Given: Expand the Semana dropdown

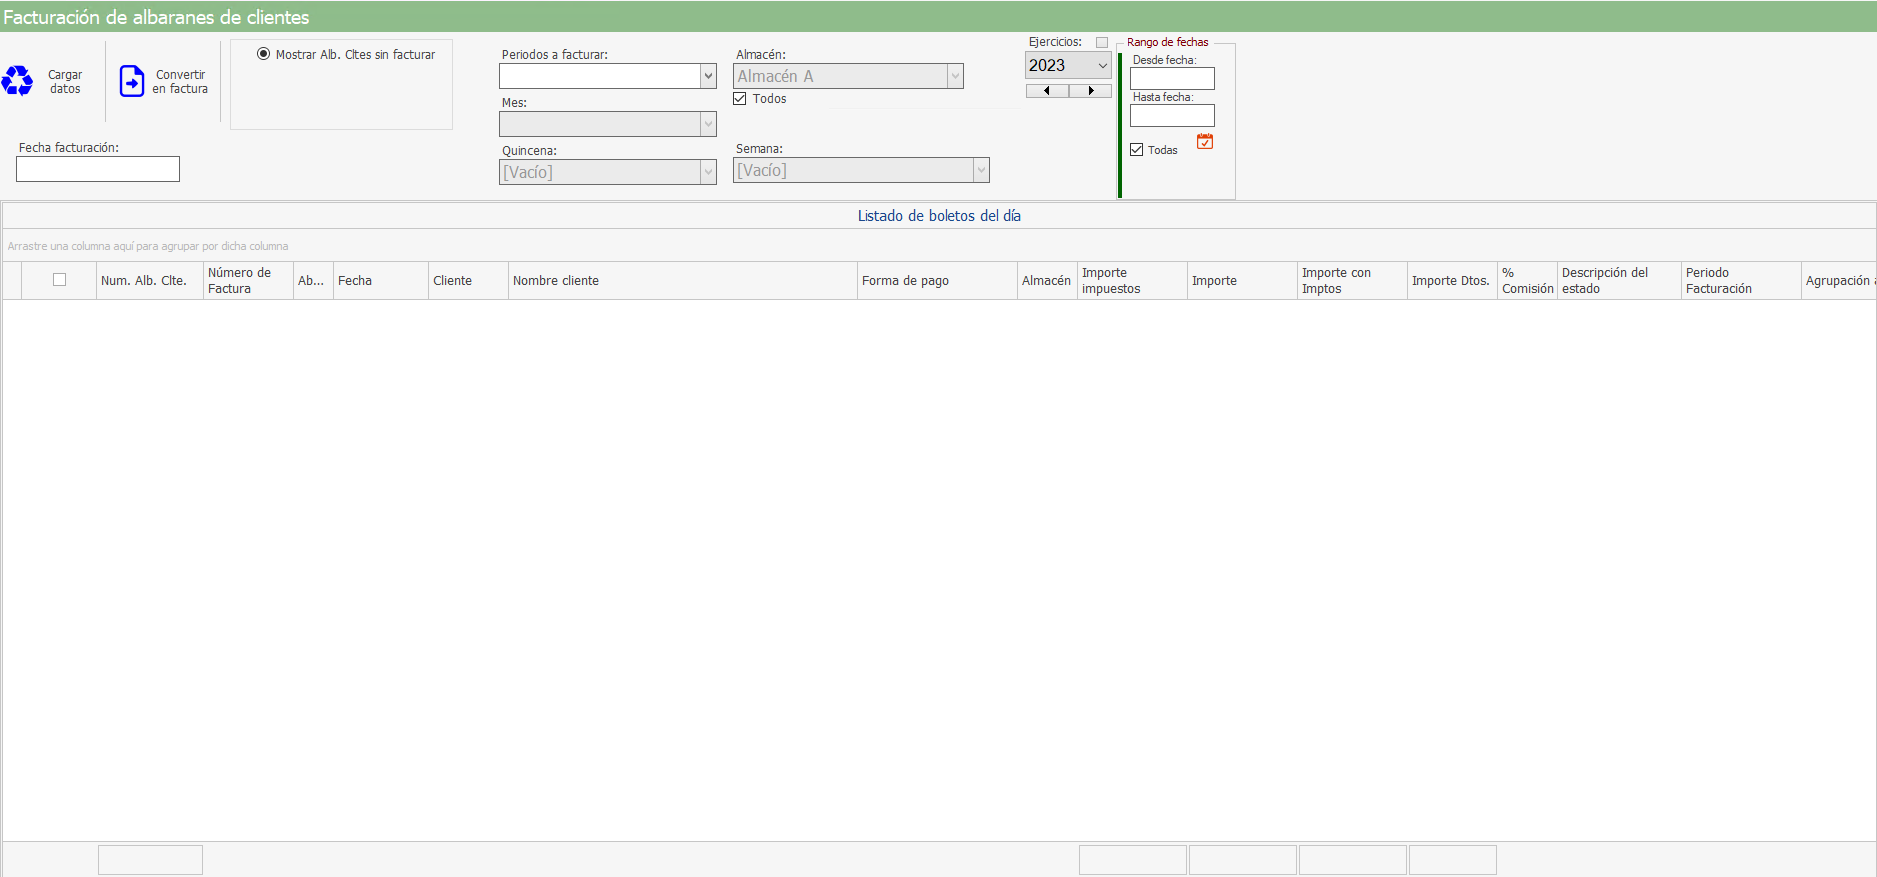Looking at the screenshot, I should (x=981, y=170).
